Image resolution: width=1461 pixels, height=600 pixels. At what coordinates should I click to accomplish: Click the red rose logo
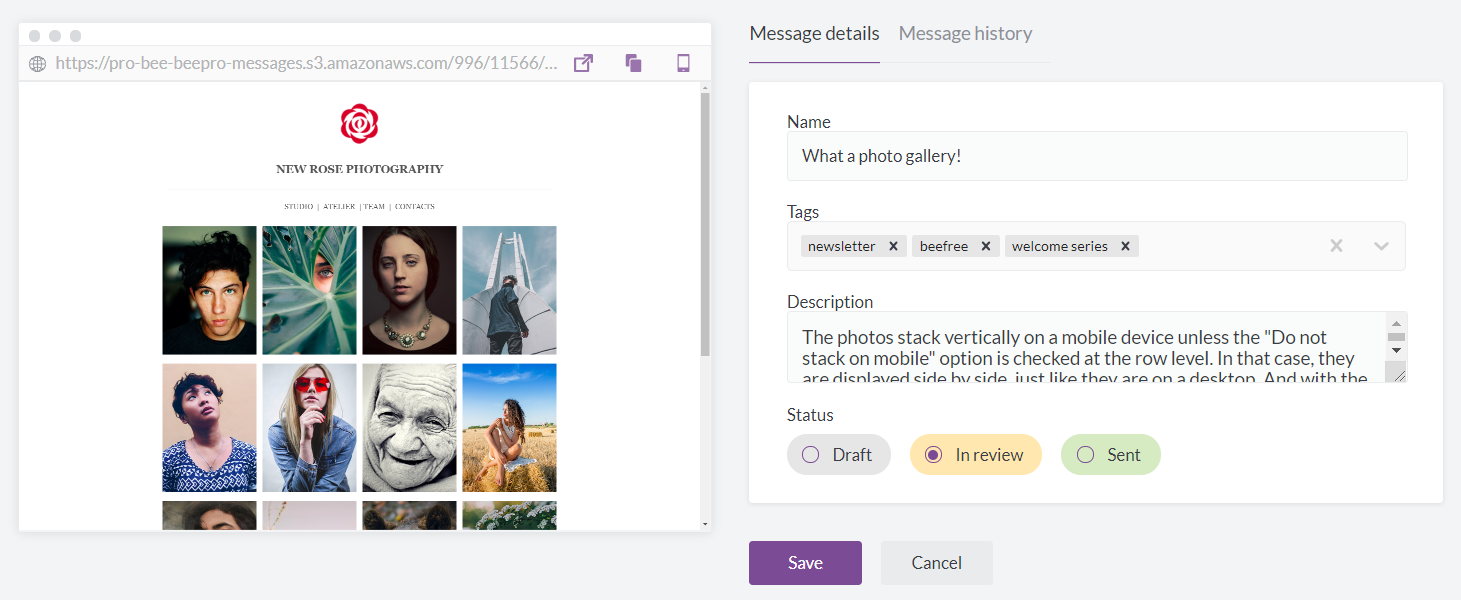359,124
